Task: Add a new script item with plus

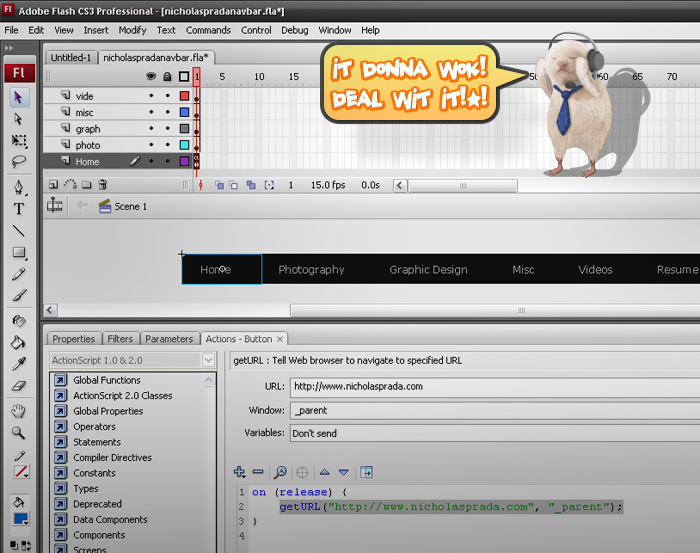Action: pyautogui.click(x=239, y=472)
